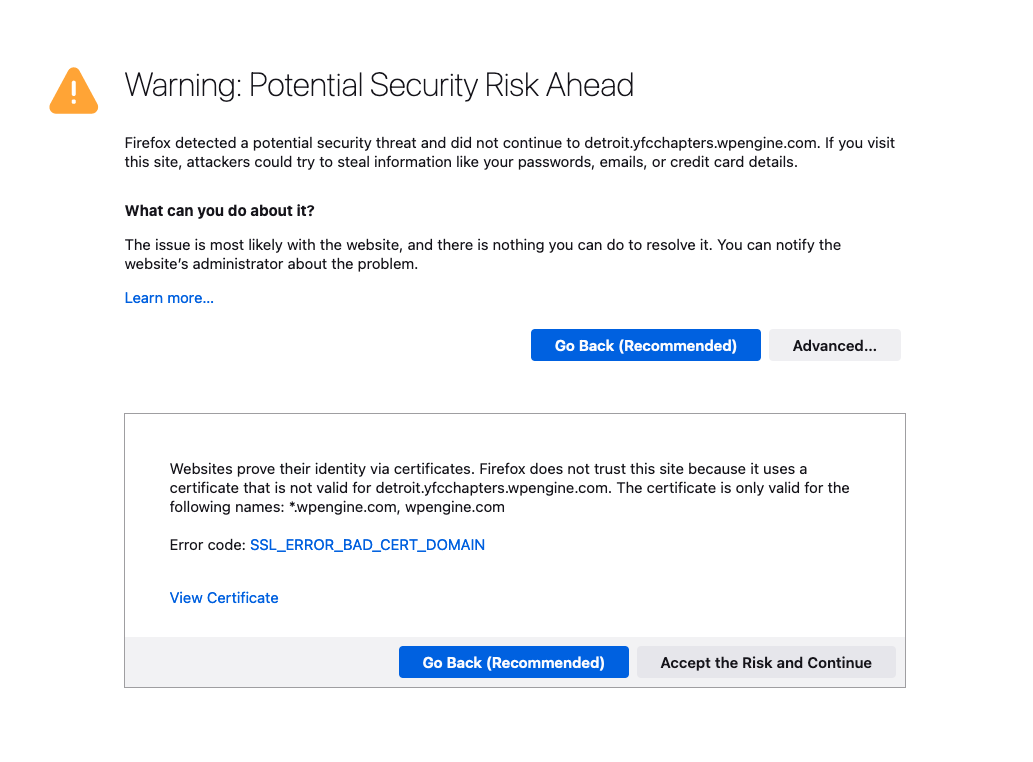This screenshot has height=762, width=1033.
Task: Go Back button beside Accept the Risk
Action: click(514, 662)
